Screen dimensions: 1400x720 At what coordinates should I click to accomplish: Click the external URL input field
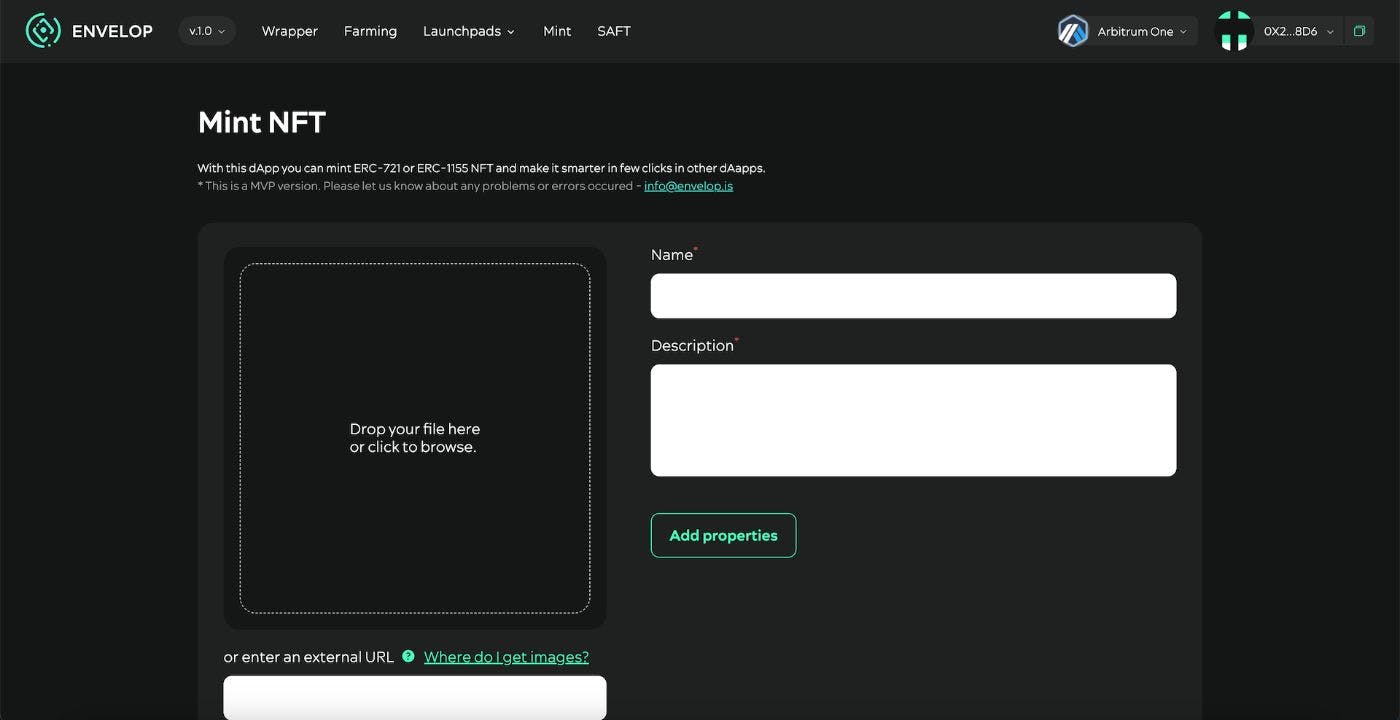point(414,697)
